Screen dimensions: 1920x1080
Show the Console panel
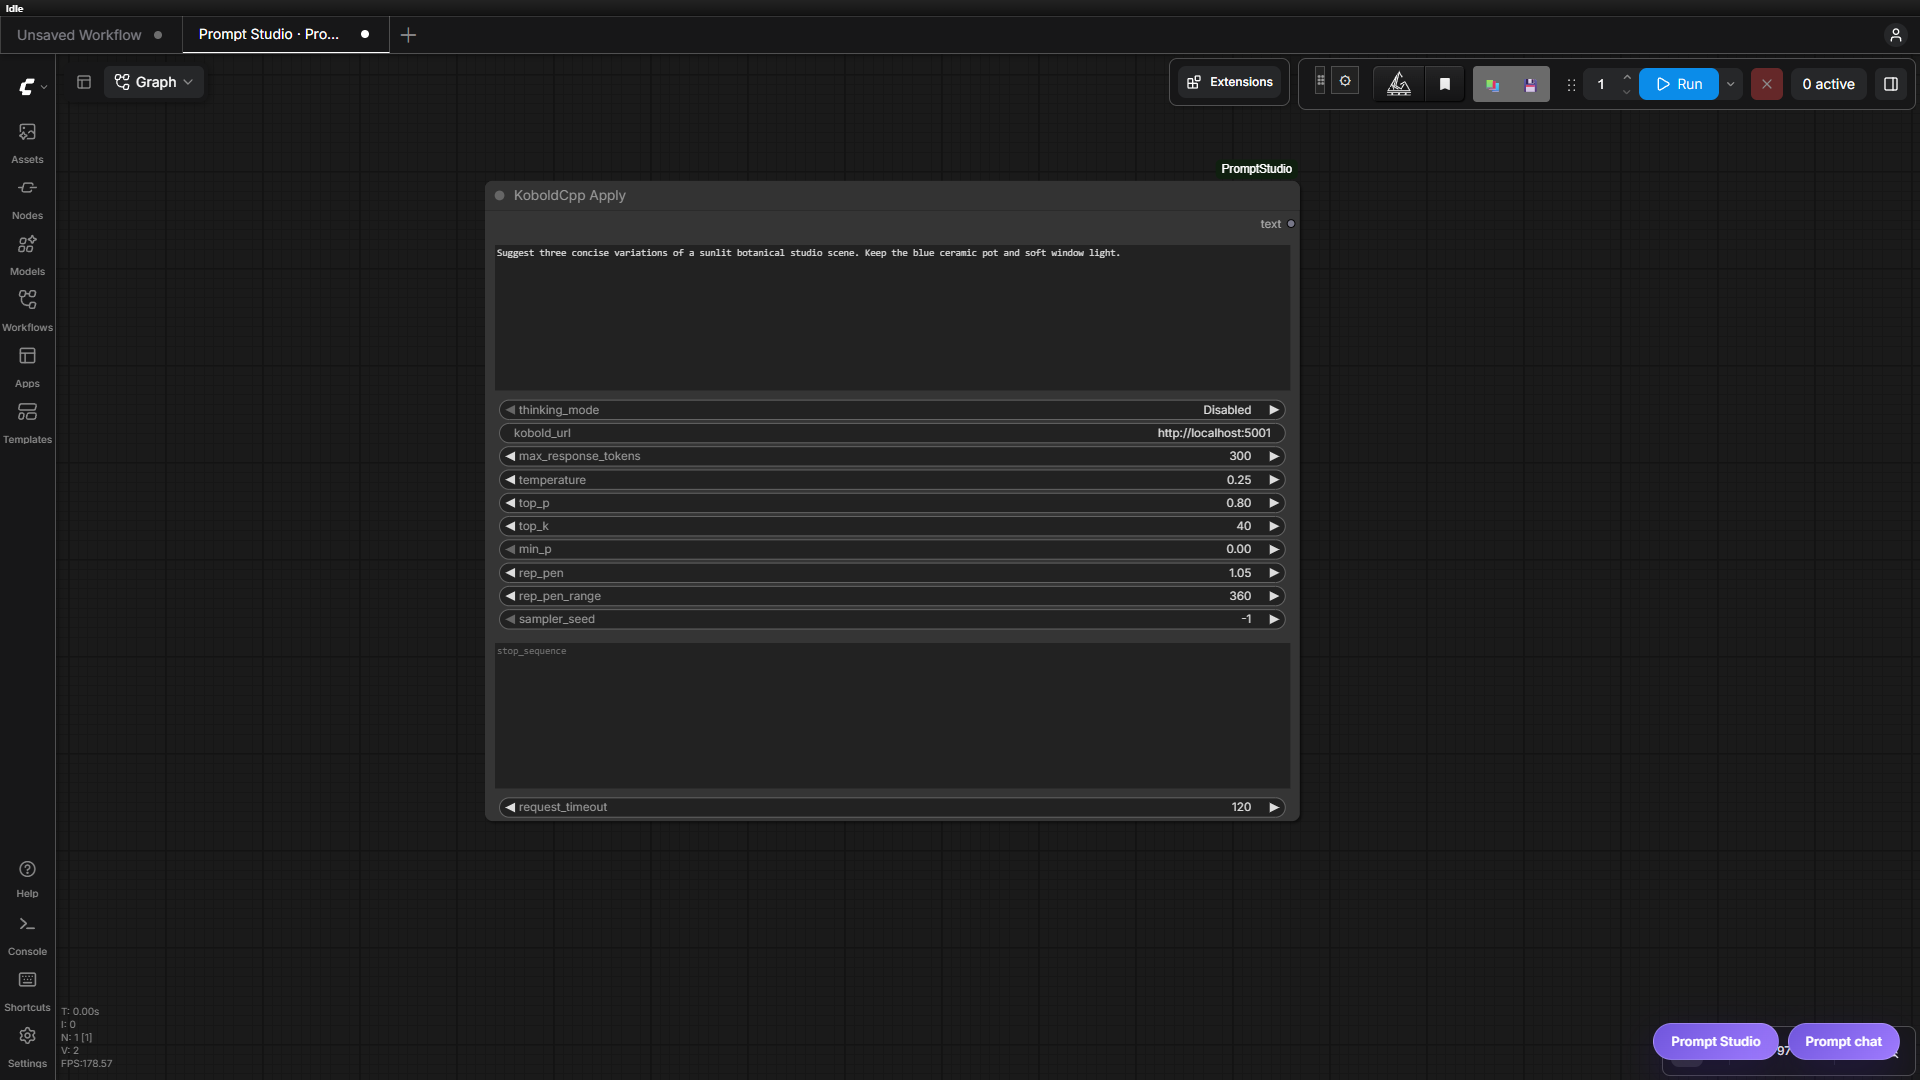pyautogui.click(x=27, y=936)
